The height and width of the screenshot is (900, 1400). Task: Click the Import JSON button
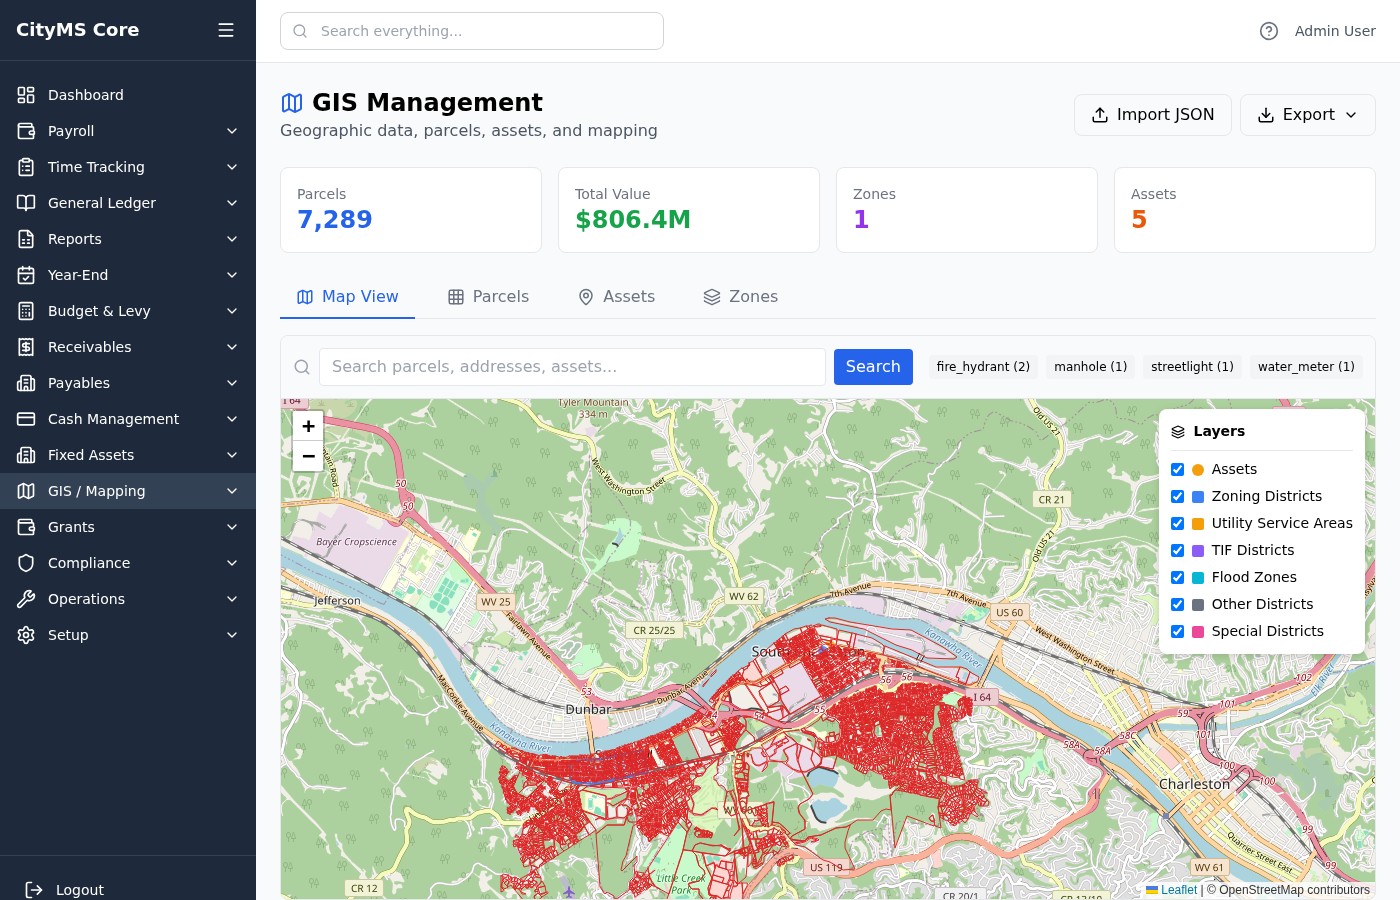pos(1152,114)
